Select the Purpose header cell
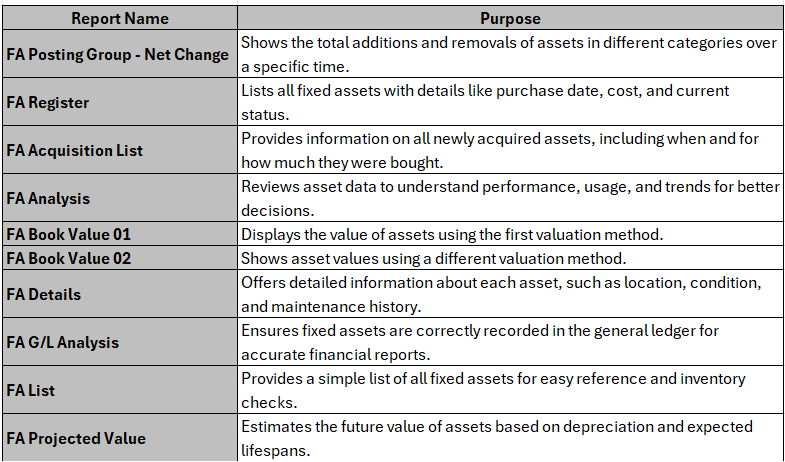Image resolution: width=785 pixels, height=462 pixels. tap(510, 19)
